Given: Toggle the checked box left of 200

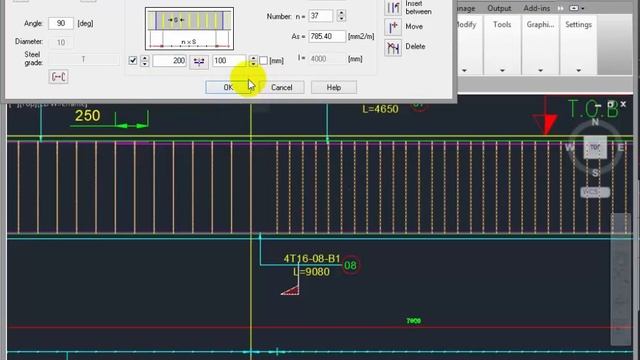Looking at the screenshot, I should [133, 60].
